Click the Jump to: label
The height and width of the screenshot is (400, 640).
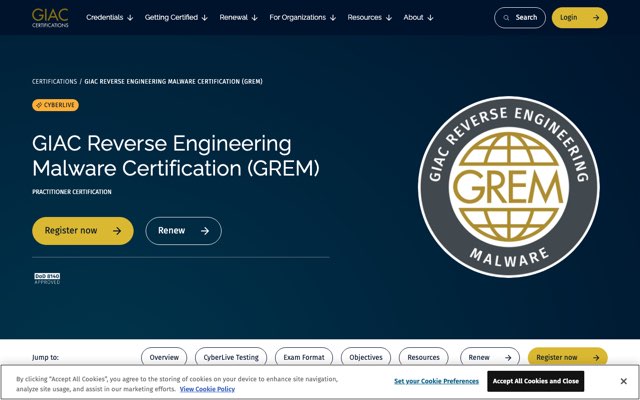point(45,358)
